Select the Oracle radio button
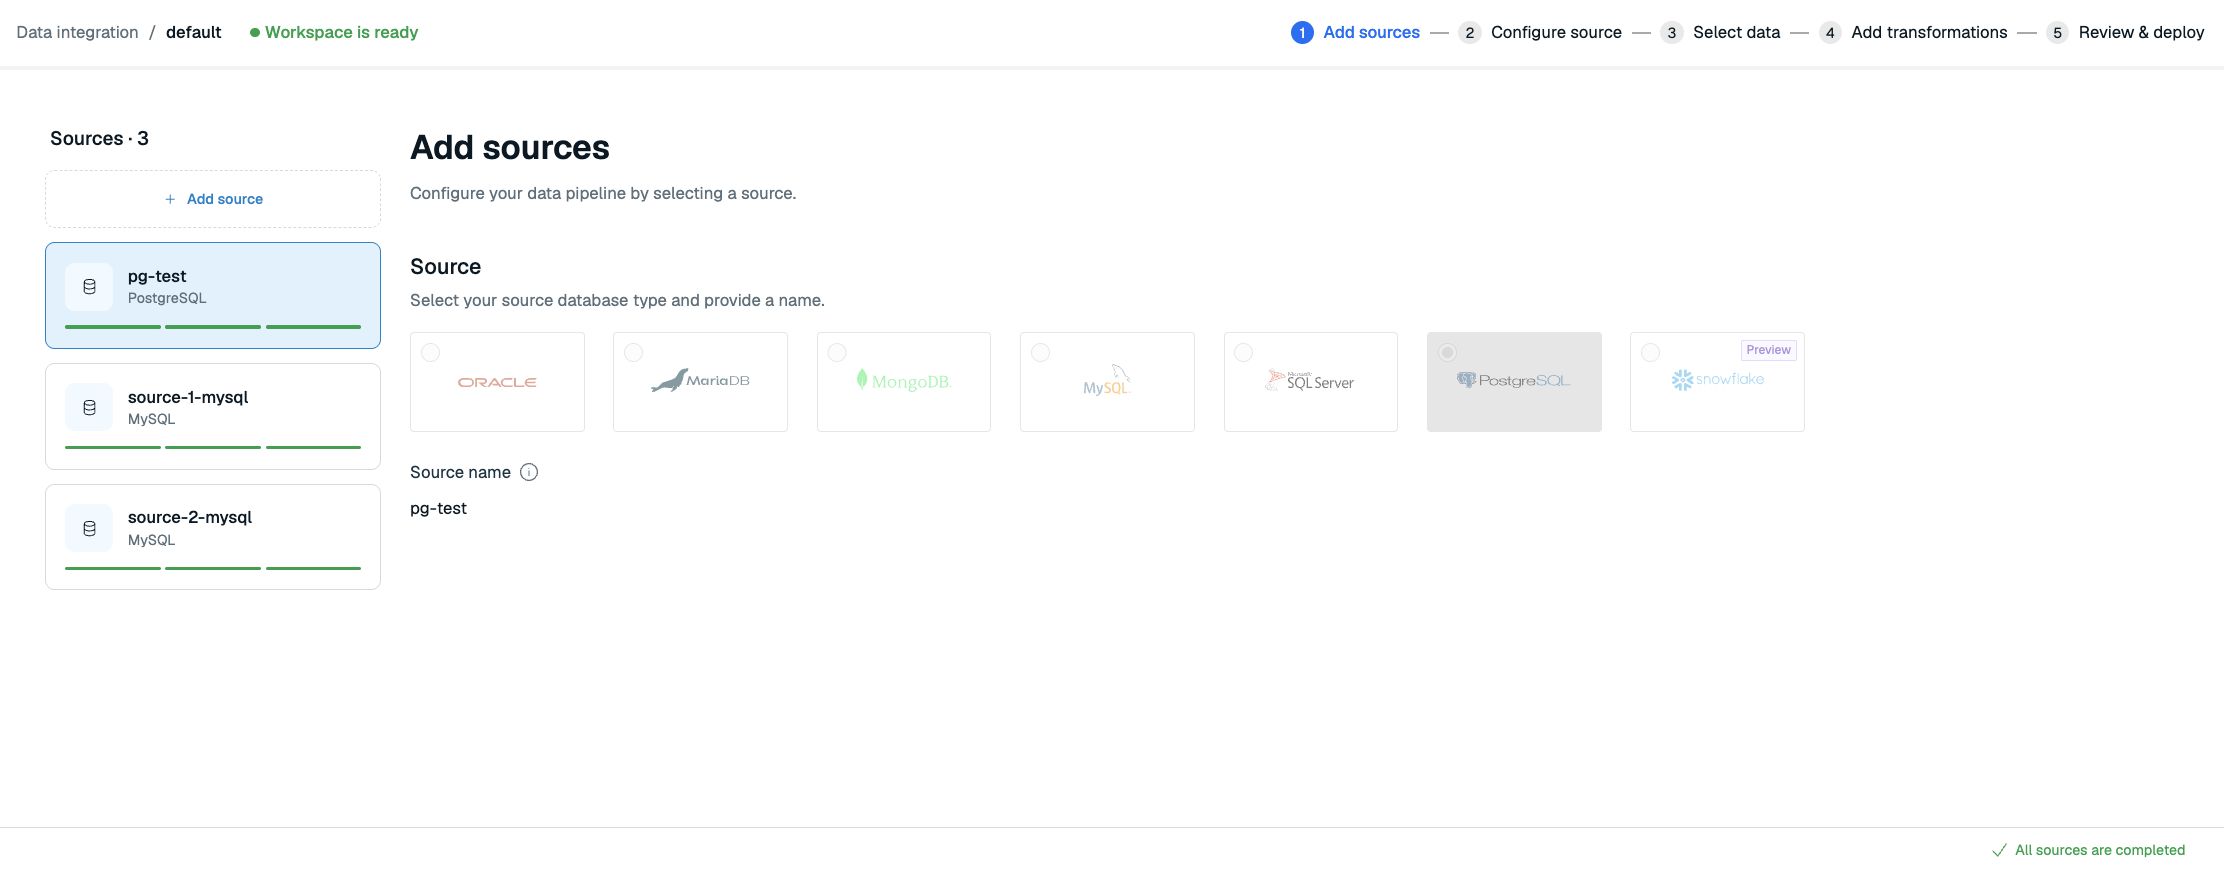This screenshot has width=2224, height=870. [430, 352]
